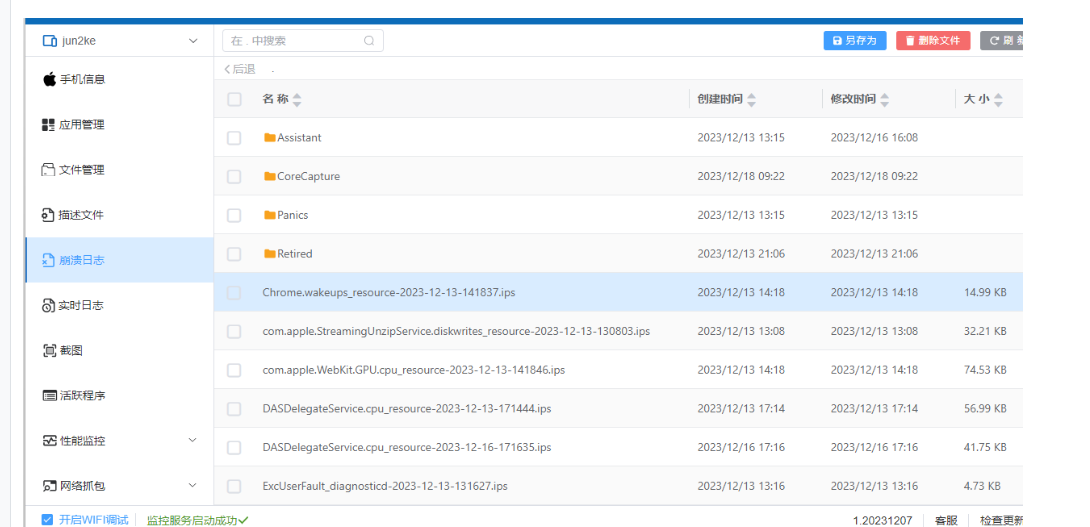Open 实时日志 realtime logs
This screenshot has height=527, width=1090.
119,305
